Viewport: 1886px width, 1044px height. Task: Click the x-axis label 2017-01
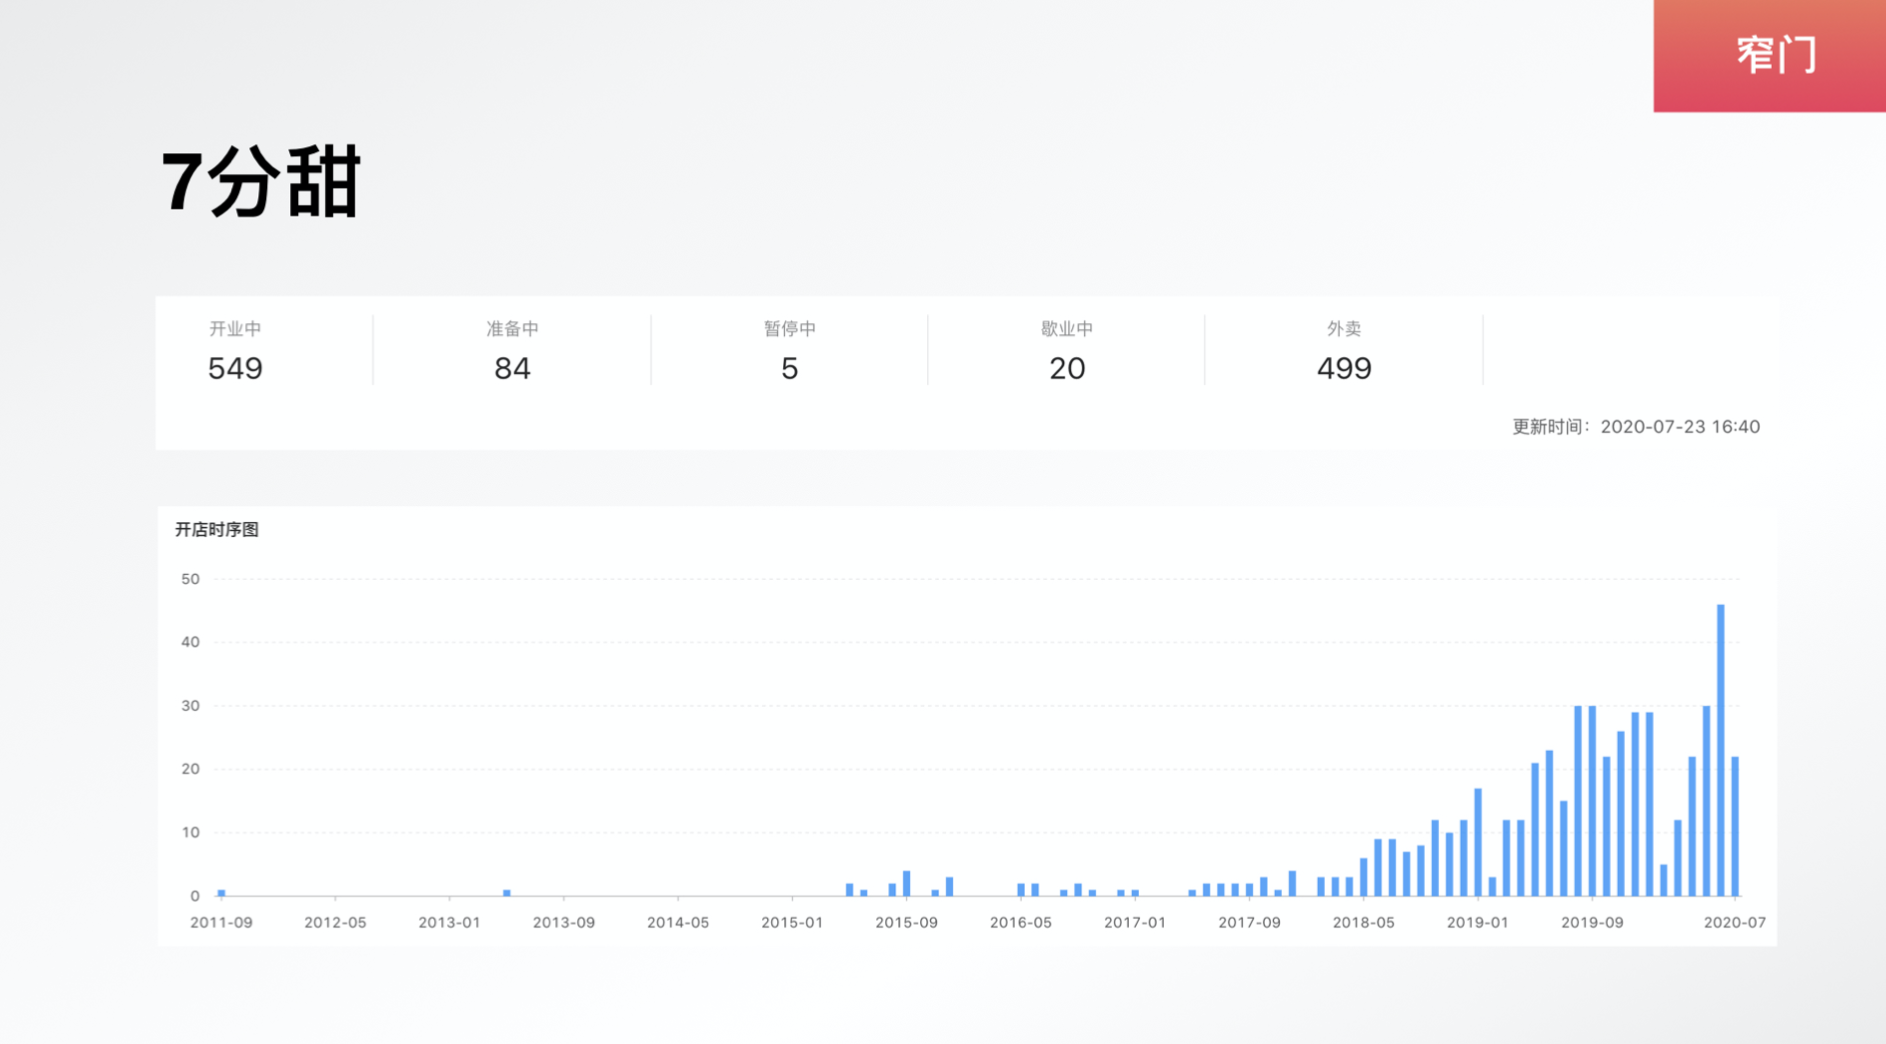[1135, 922]
